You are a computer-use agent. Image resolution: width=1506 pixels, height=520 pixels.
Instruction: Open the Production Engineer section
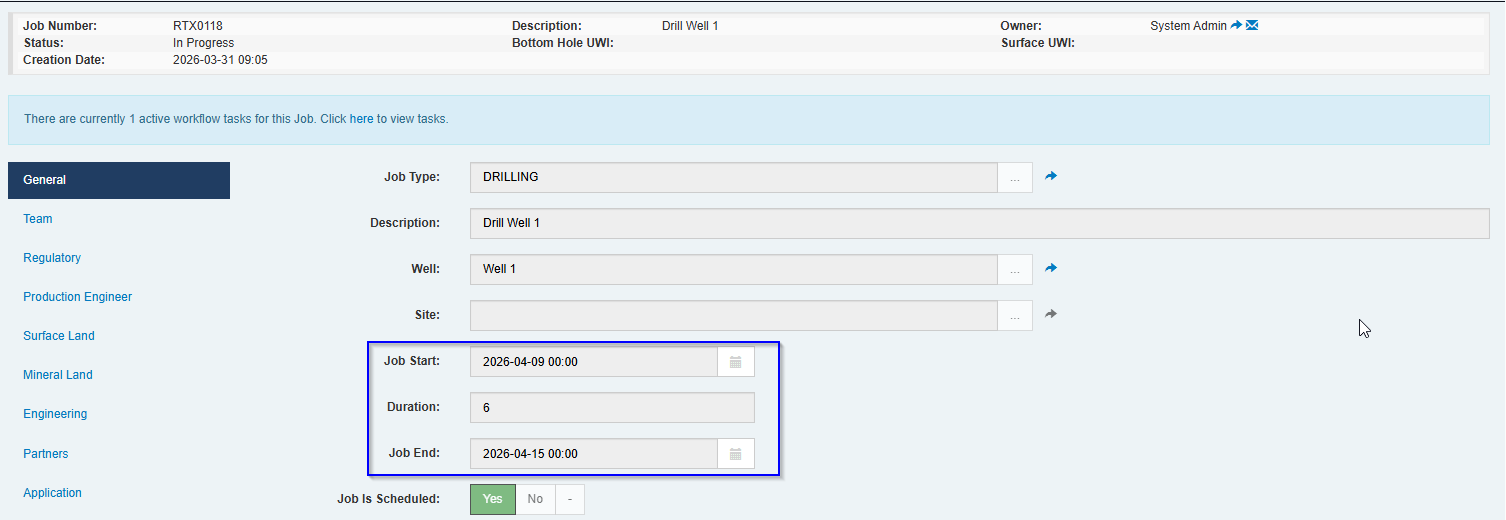(78, 297)
